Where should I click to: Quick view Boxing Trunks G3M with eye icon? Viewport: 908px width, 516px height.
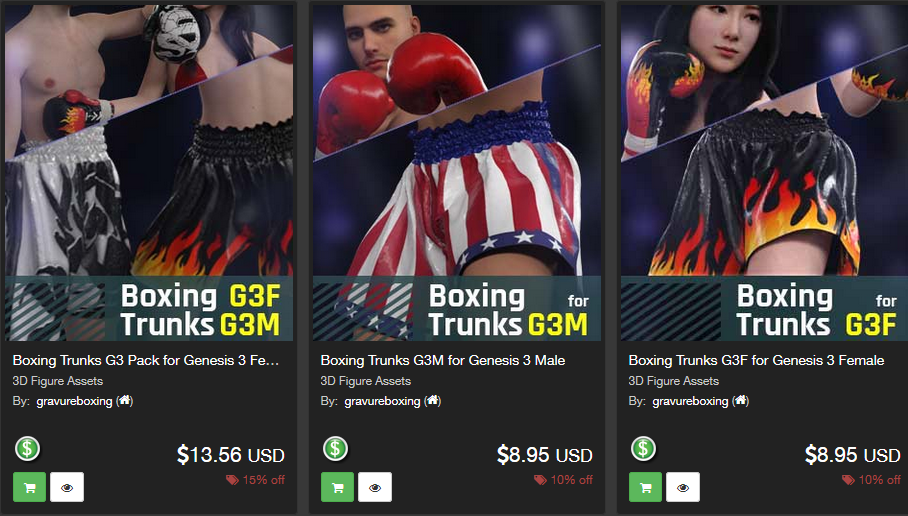coord(375,487)
